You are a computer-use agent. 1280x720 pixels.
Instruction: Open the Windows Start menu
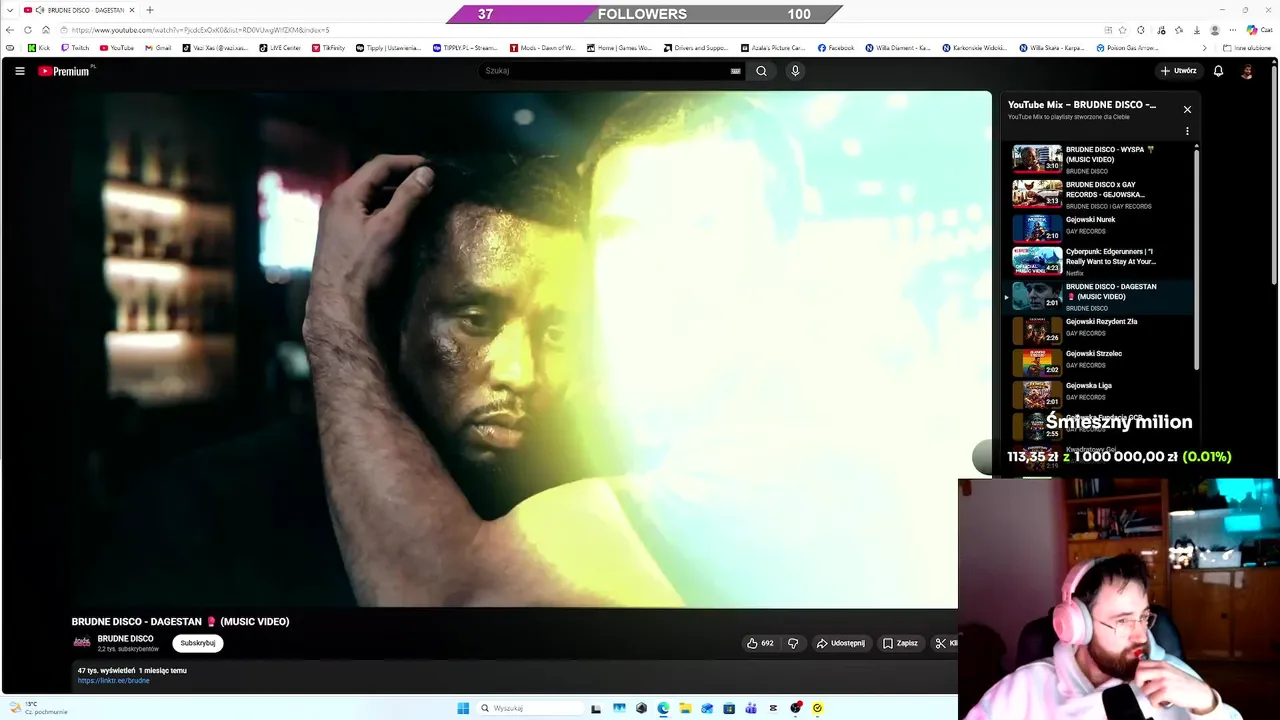(x=463, y=708)
